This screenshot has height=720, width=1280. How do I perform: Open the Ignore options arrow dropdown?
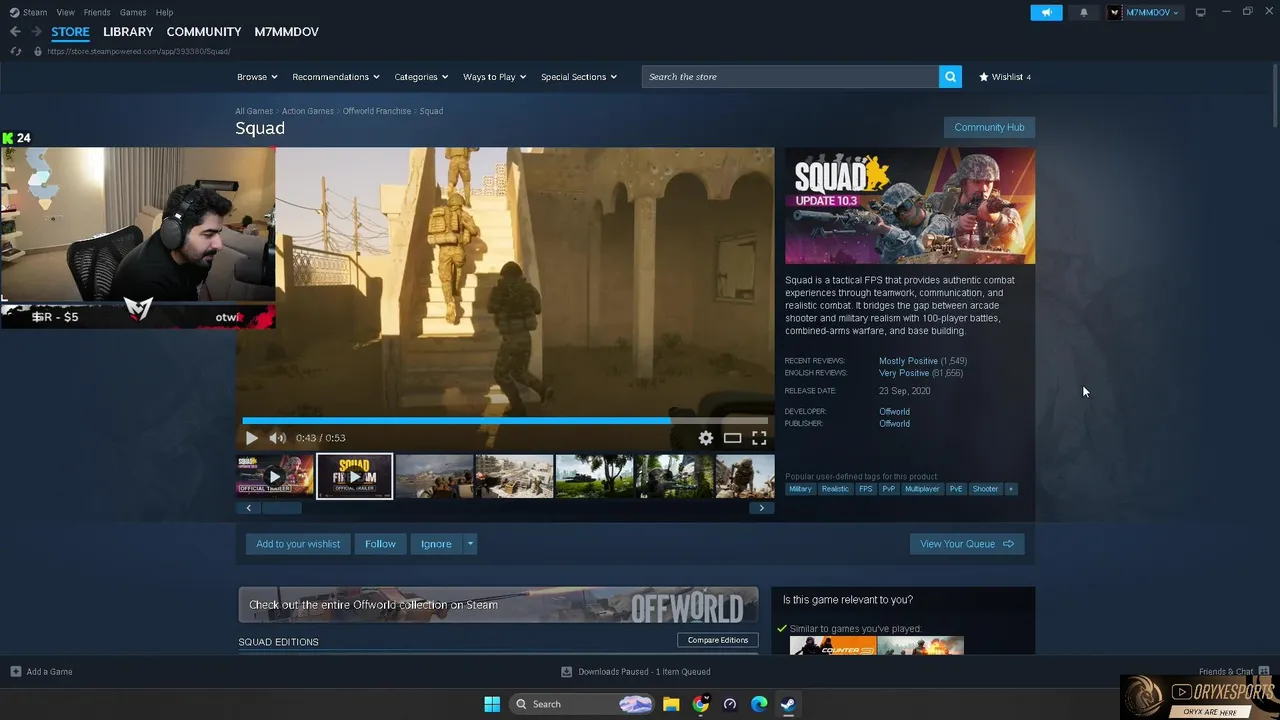click(470, 544)
